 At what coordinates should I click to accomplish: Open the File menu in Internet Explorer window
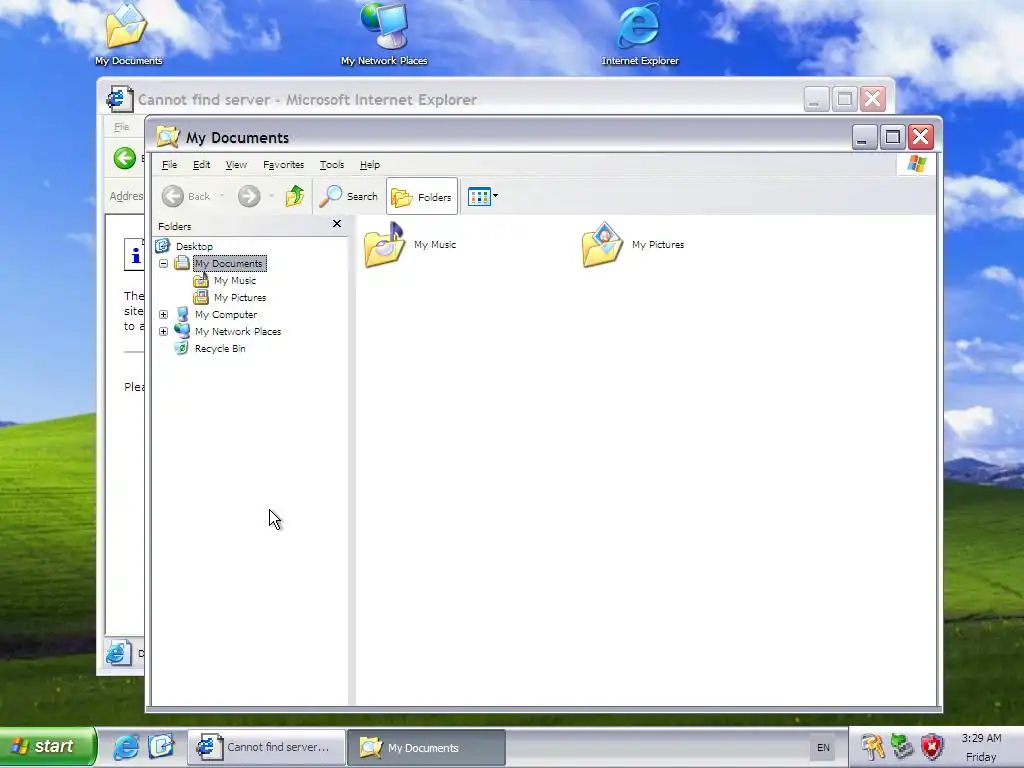pos(121,127)
